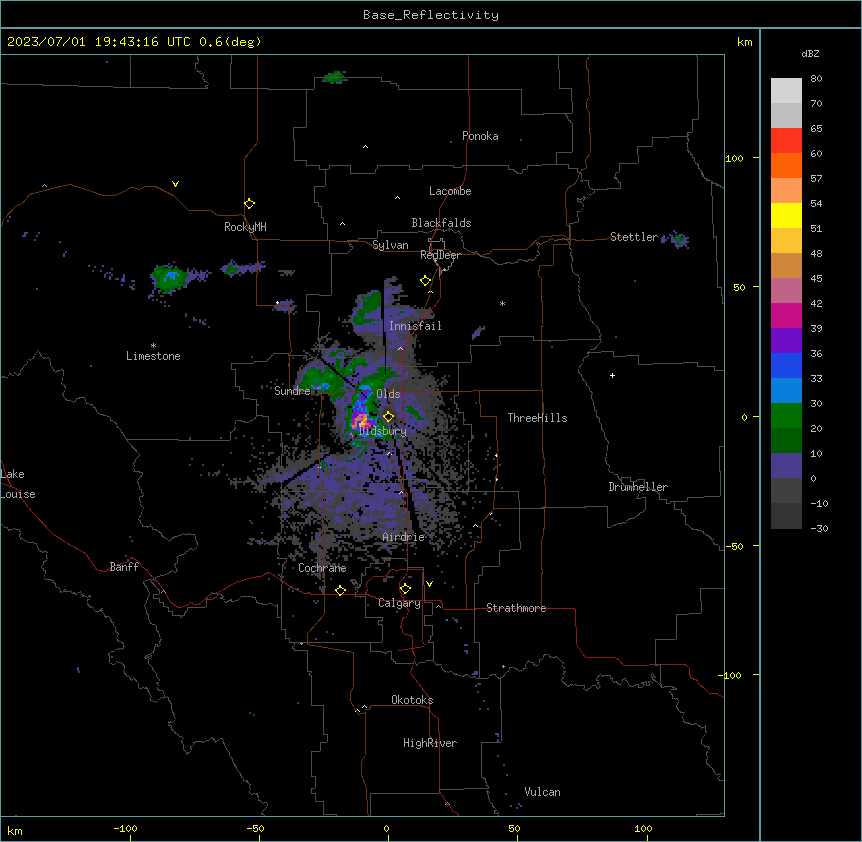Select the RedDeer city label
862x842 pixels.
pos(440,255)
